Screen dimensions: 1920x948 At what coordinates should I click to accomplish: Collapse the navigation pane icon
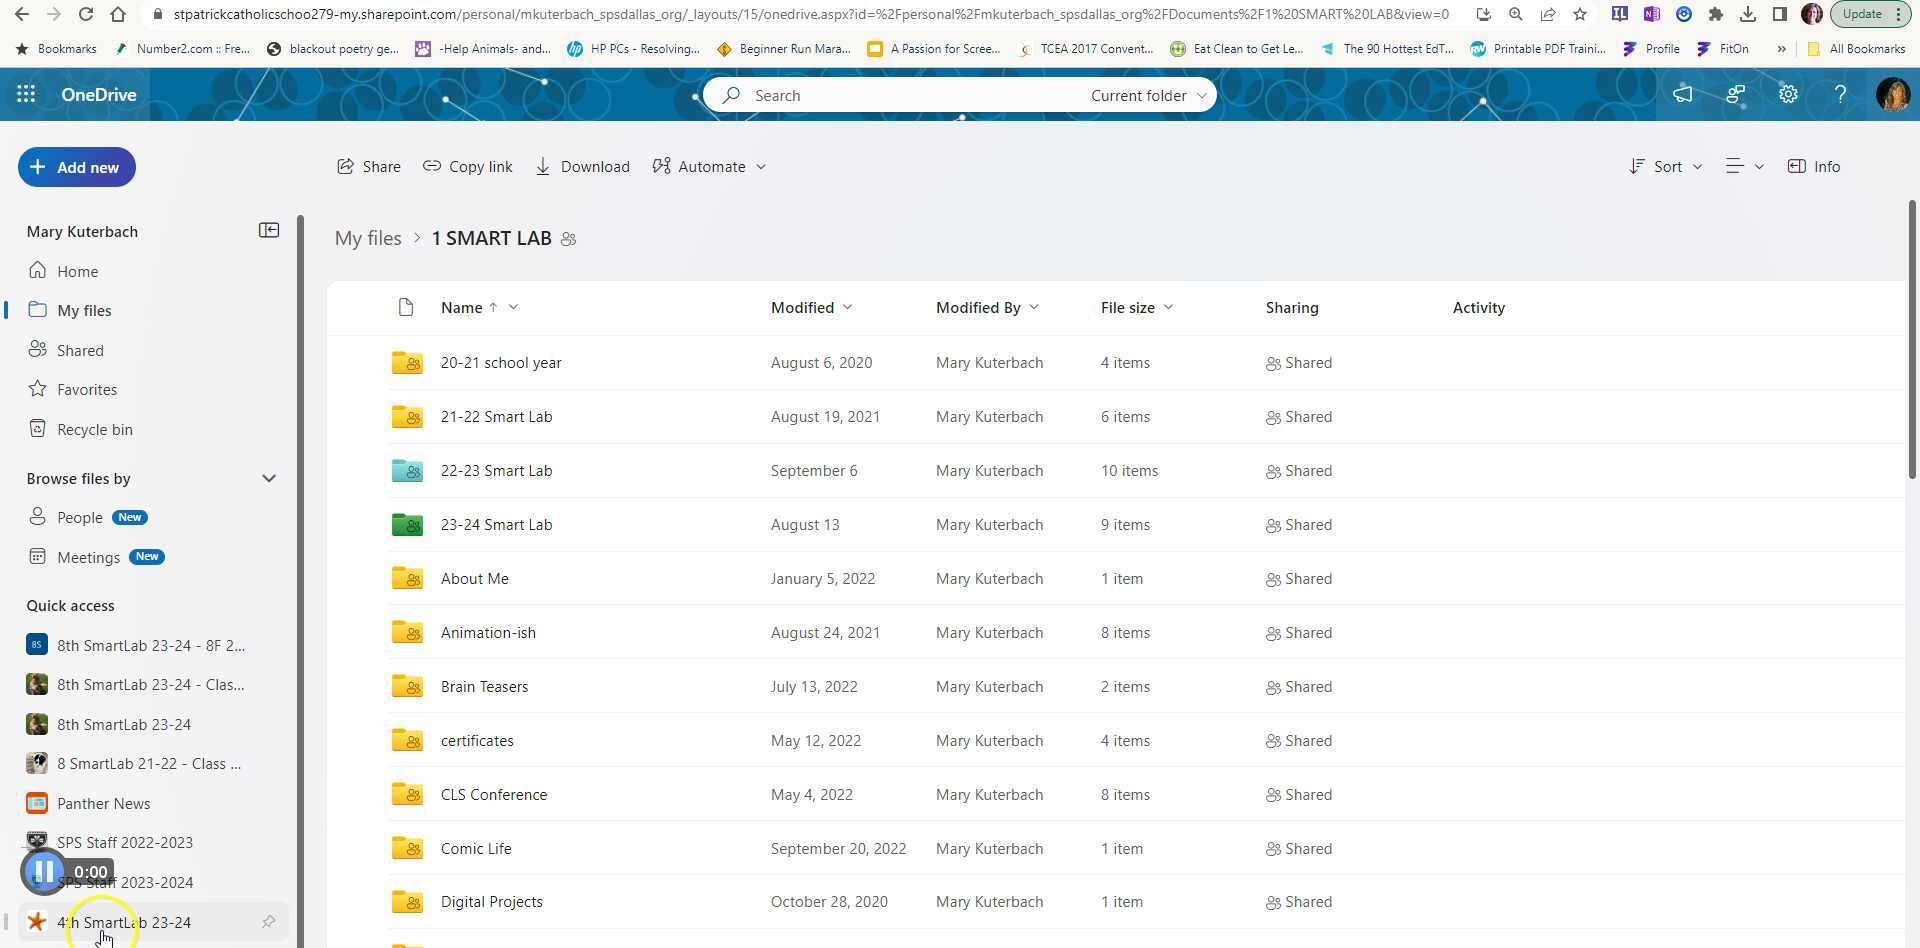pyautogui.click(x=269, y=231)
